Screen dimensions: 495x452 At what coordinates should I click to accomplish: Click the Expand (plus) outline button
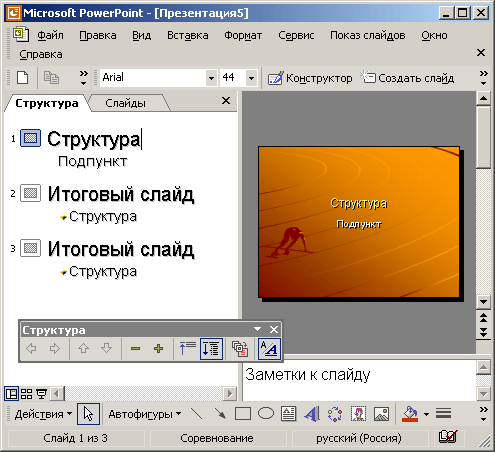pyautogui.click(x=159, y=349)
